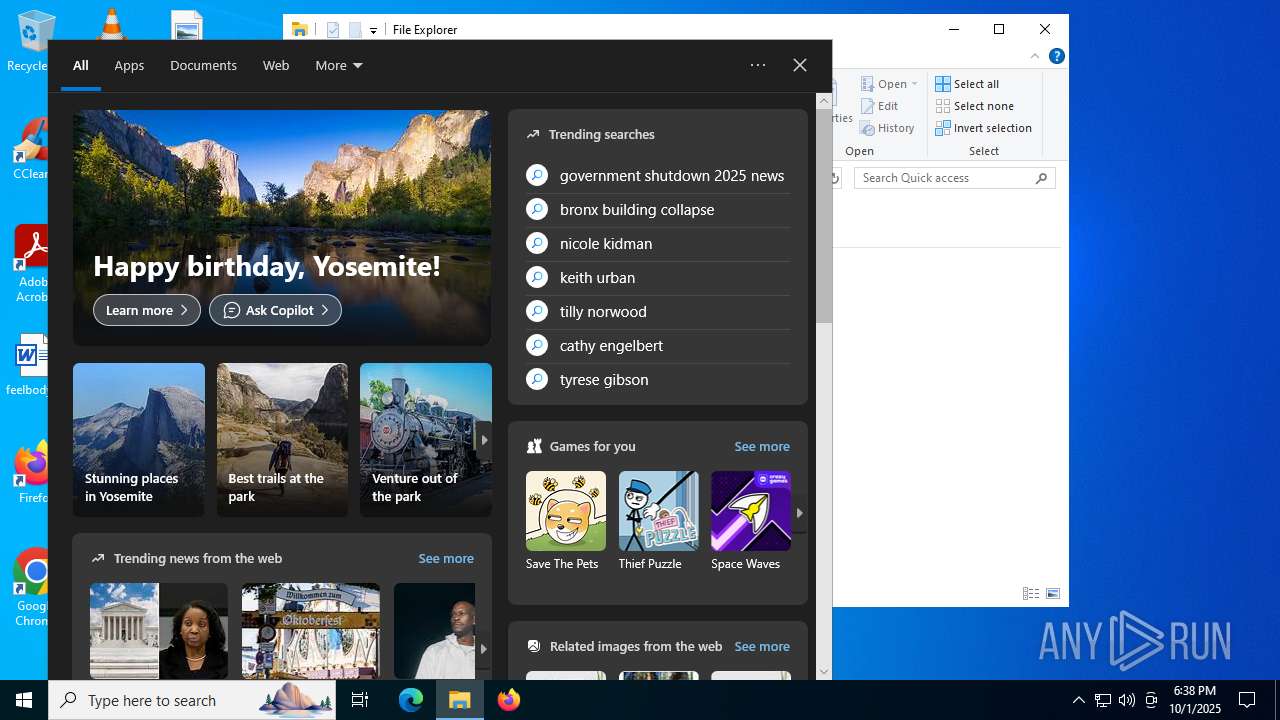The width and height of the screenshot is (1280, 720).
Task: Click search icon beside nicole kidman
Action: (x=537, y=243)
